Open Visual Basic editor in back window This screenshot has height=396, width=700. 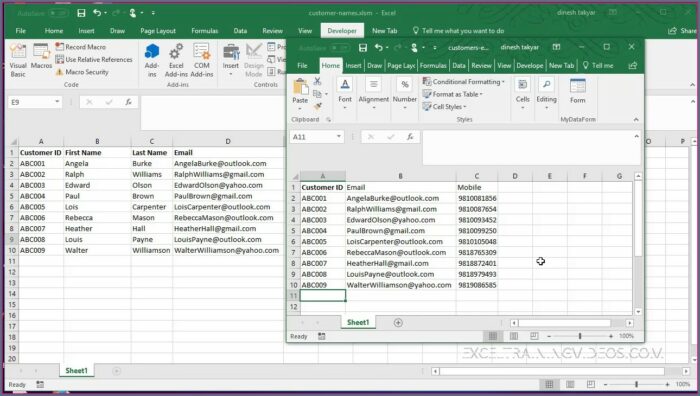[18, 60]
